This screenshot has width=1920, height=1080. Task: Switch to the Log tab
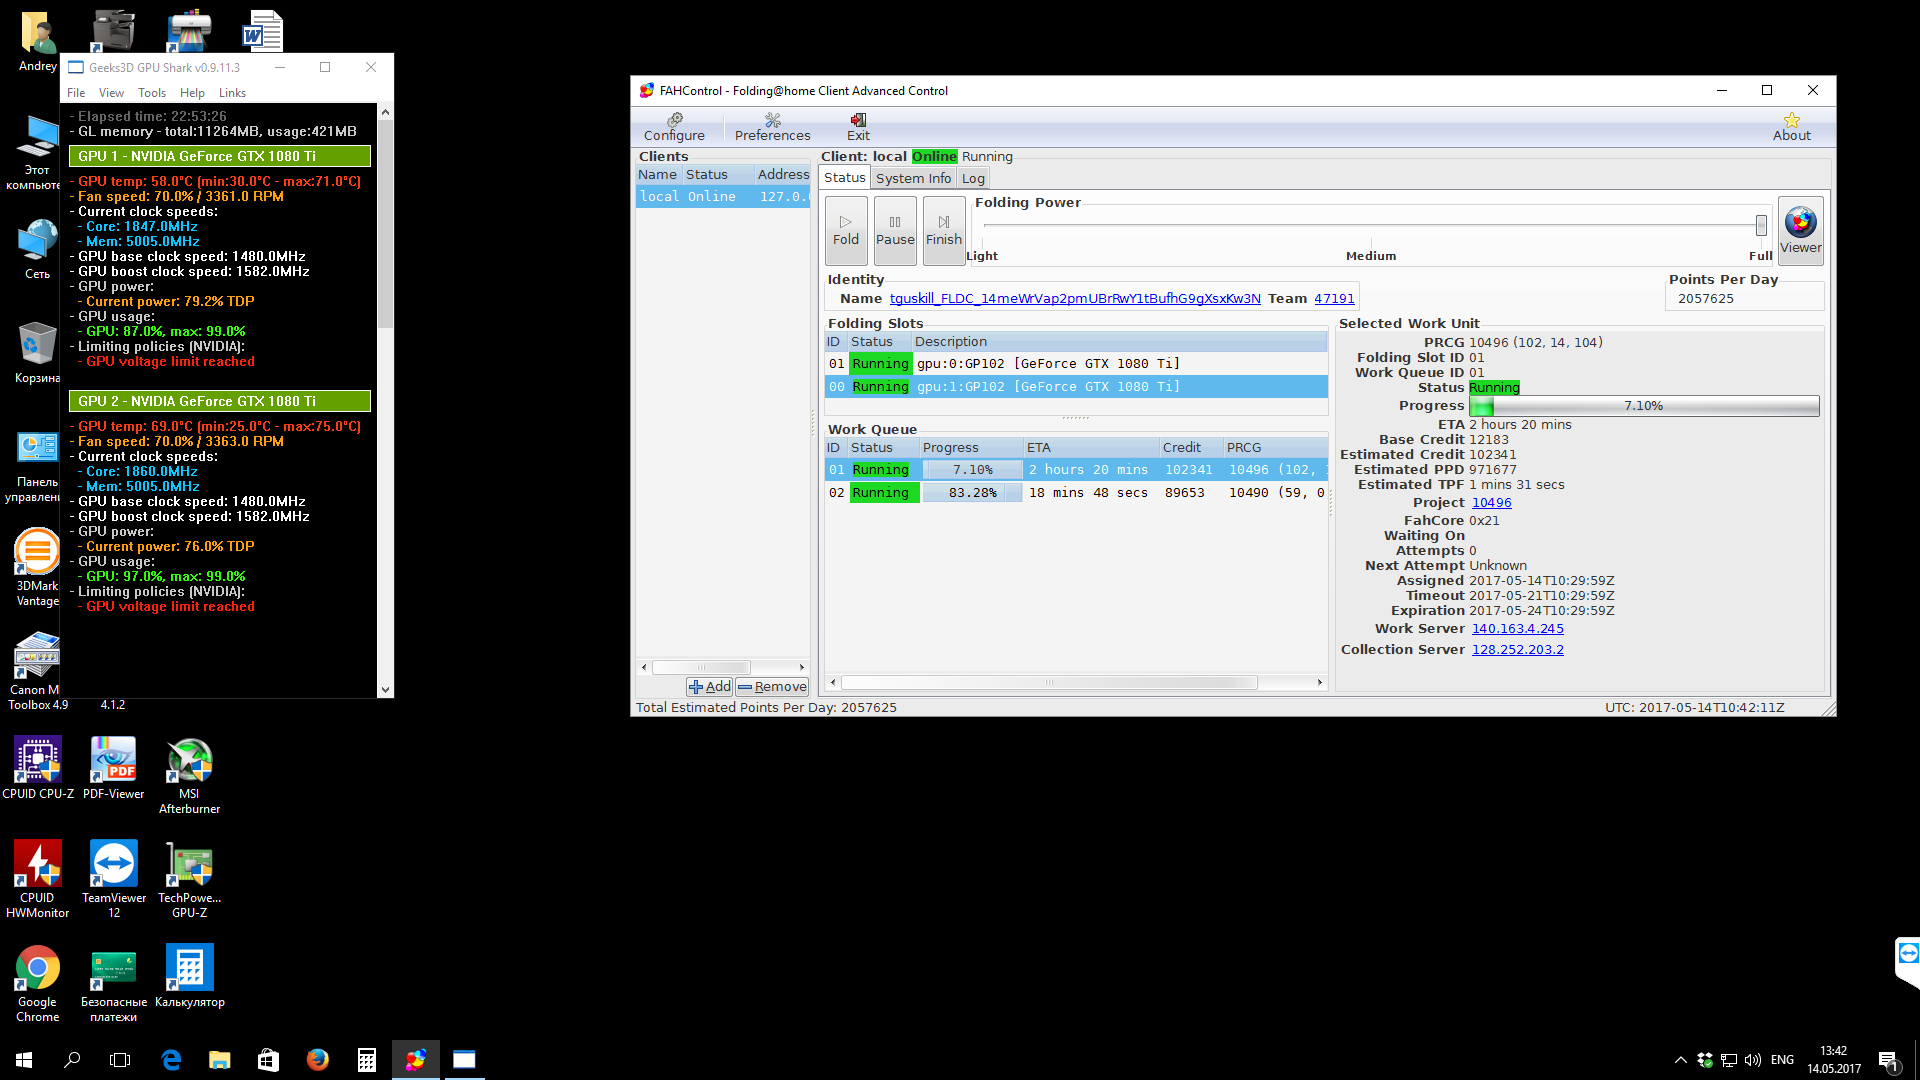click(x=973, y=178)
